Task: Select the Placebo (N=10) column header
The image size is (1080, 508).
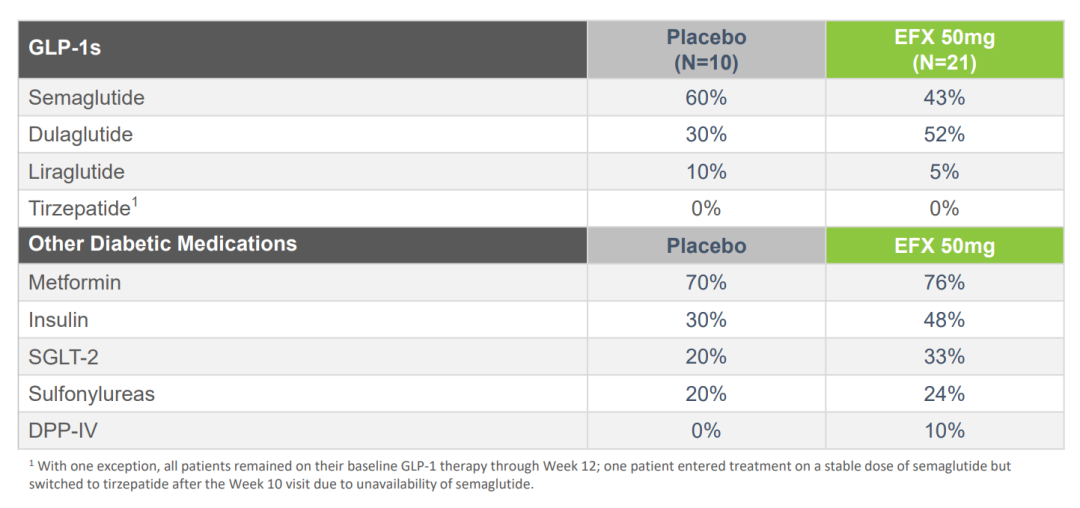Action: click(x=706, y=49)
